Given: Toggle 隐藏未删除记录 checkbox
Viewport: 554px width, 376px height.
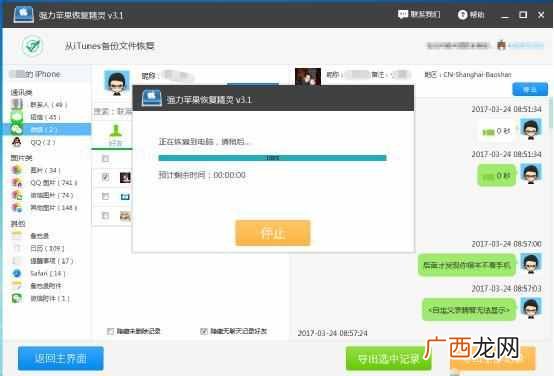Looking at the screenshot, I should click(x=110, y=331).
